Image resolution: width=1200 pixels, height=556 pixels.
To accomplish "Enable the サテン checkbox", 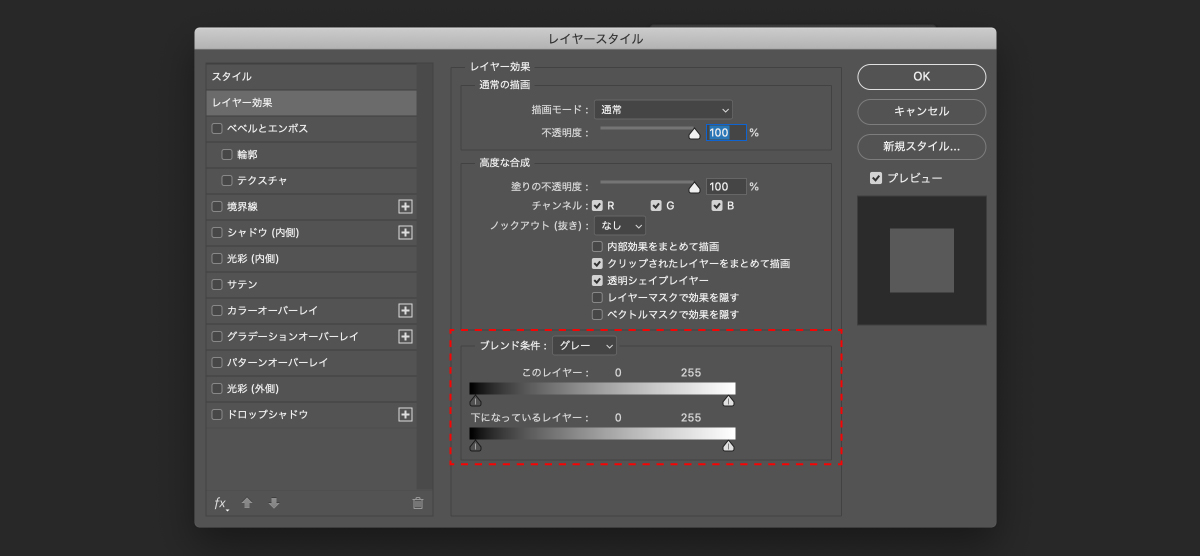I will tap(217, 285).
